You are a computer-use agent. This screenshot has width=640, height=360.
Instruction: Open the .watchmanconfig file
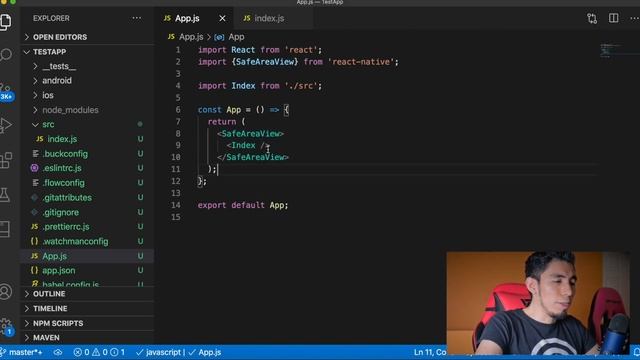tap(87, 241)
